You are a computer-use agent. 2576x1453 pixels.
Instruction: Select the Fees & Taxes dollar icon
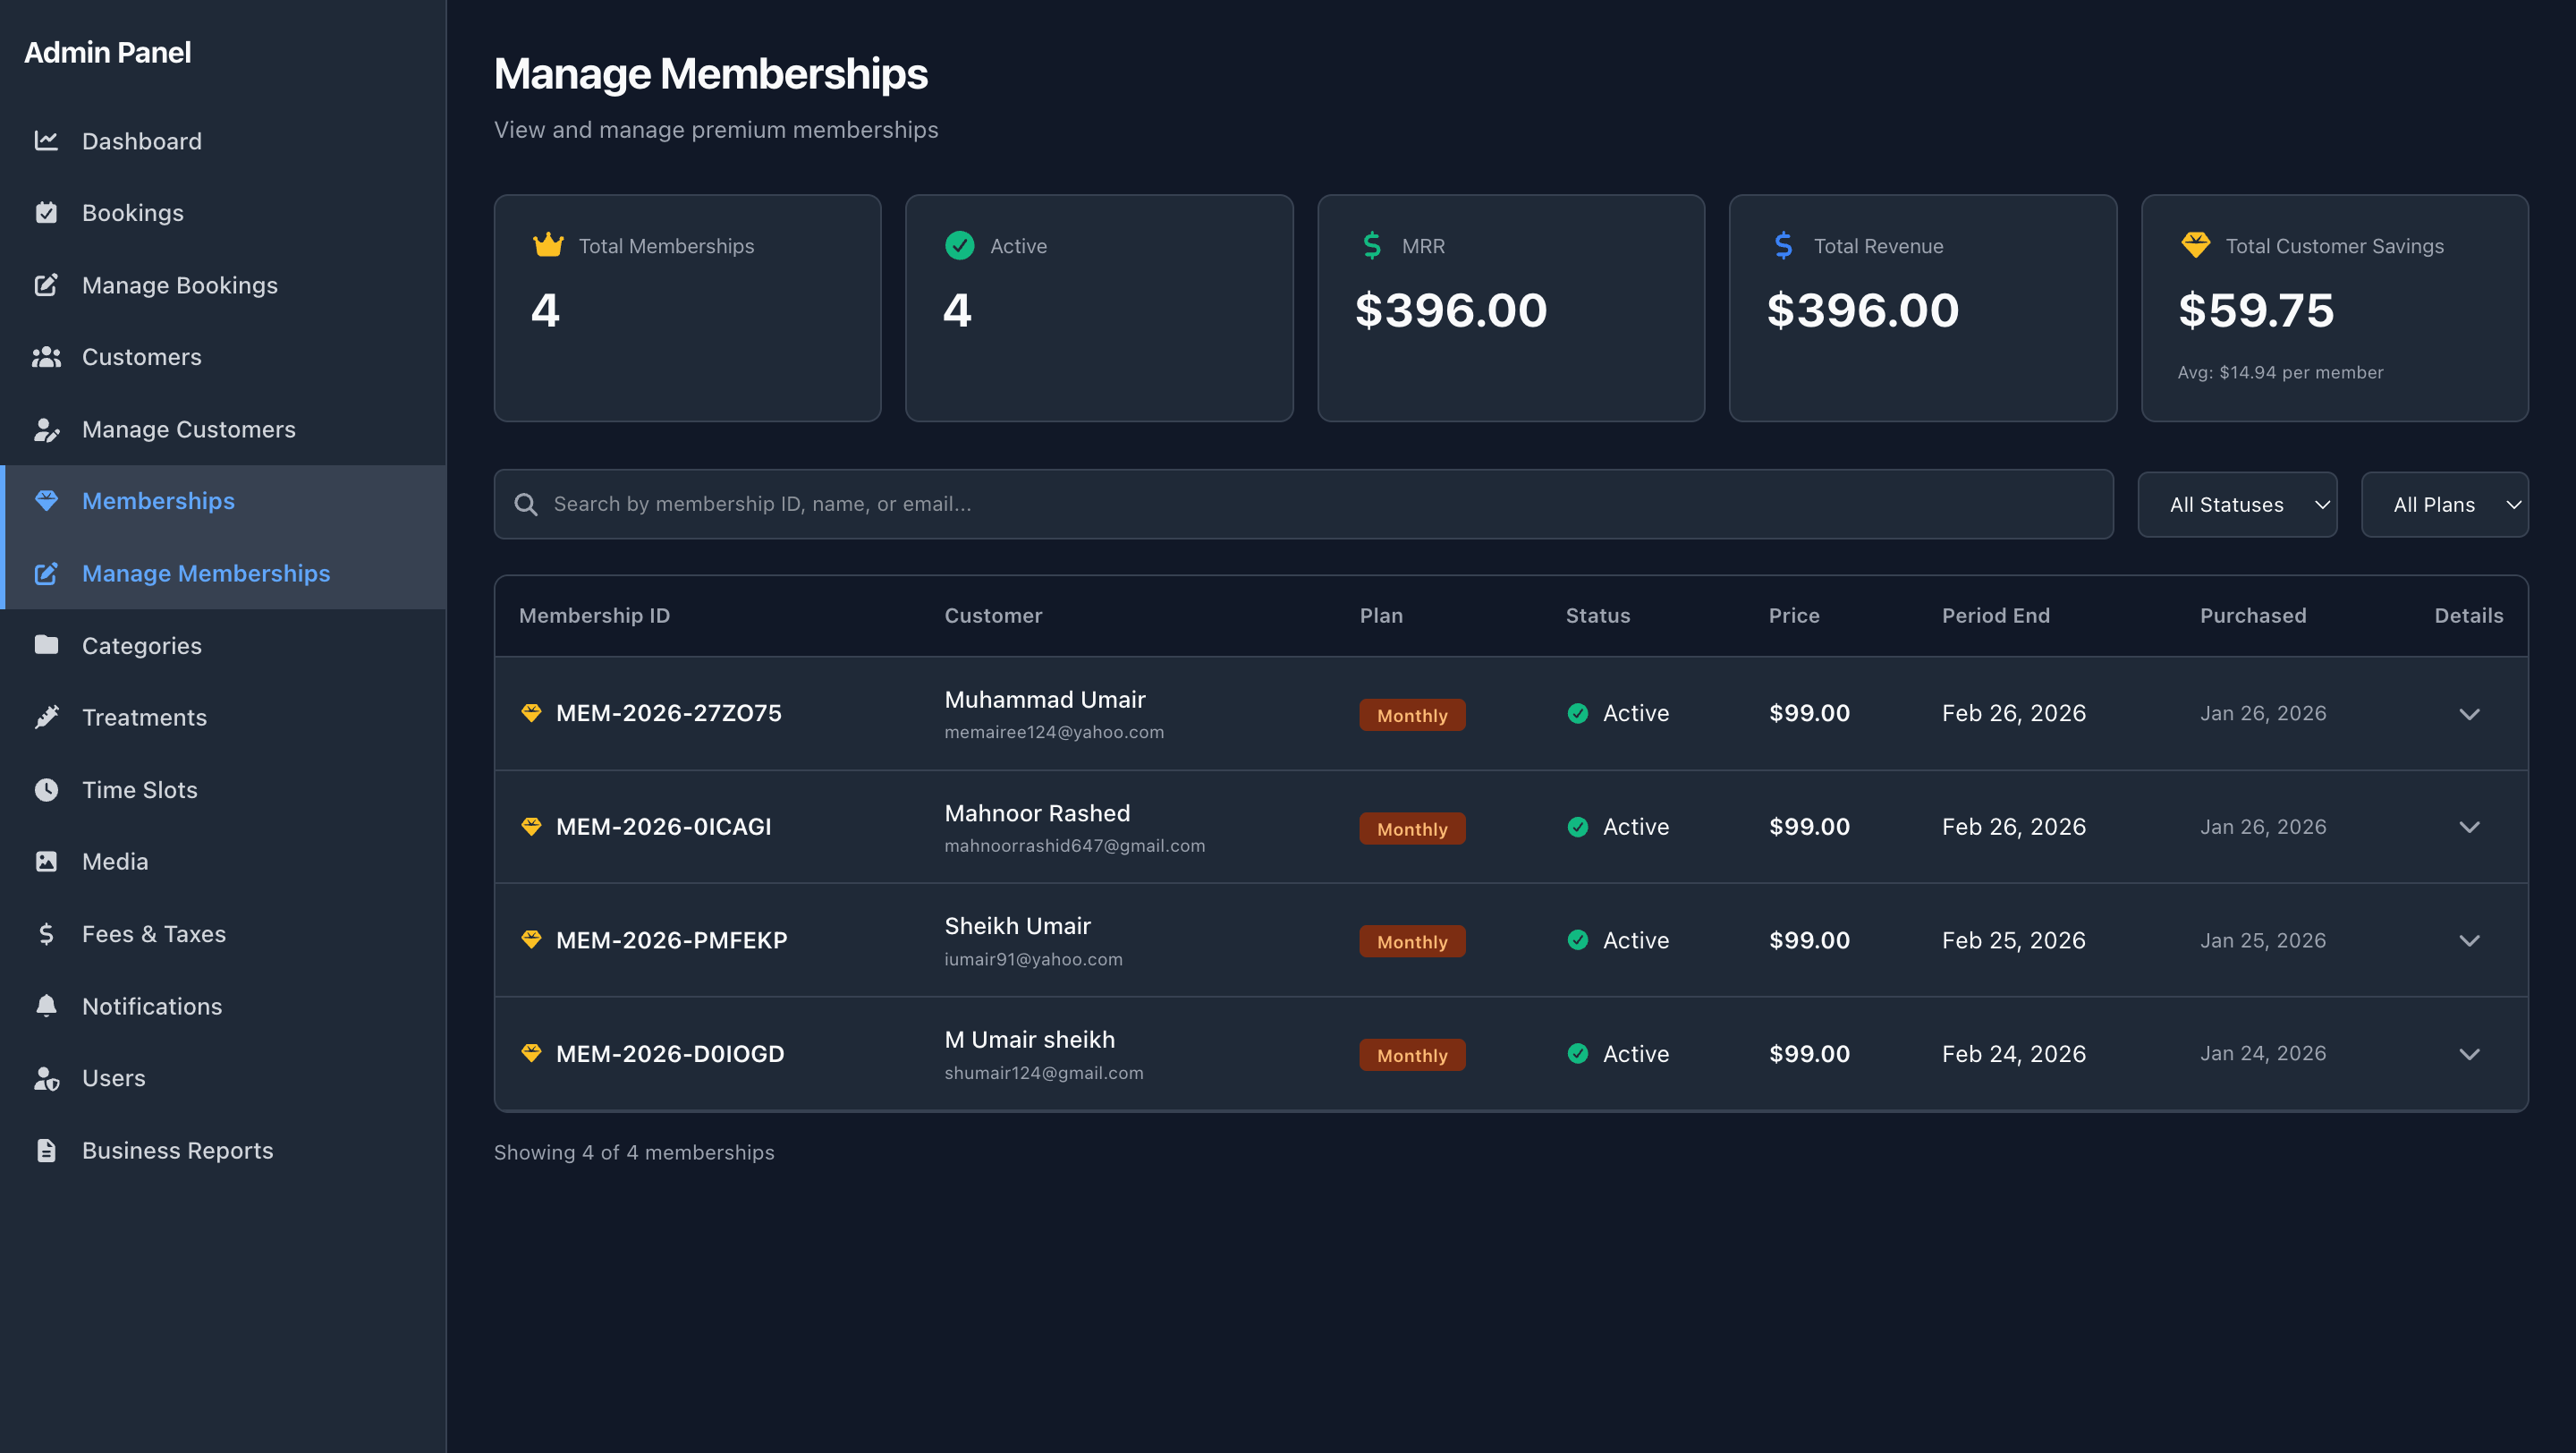click(x=47, y=933)
